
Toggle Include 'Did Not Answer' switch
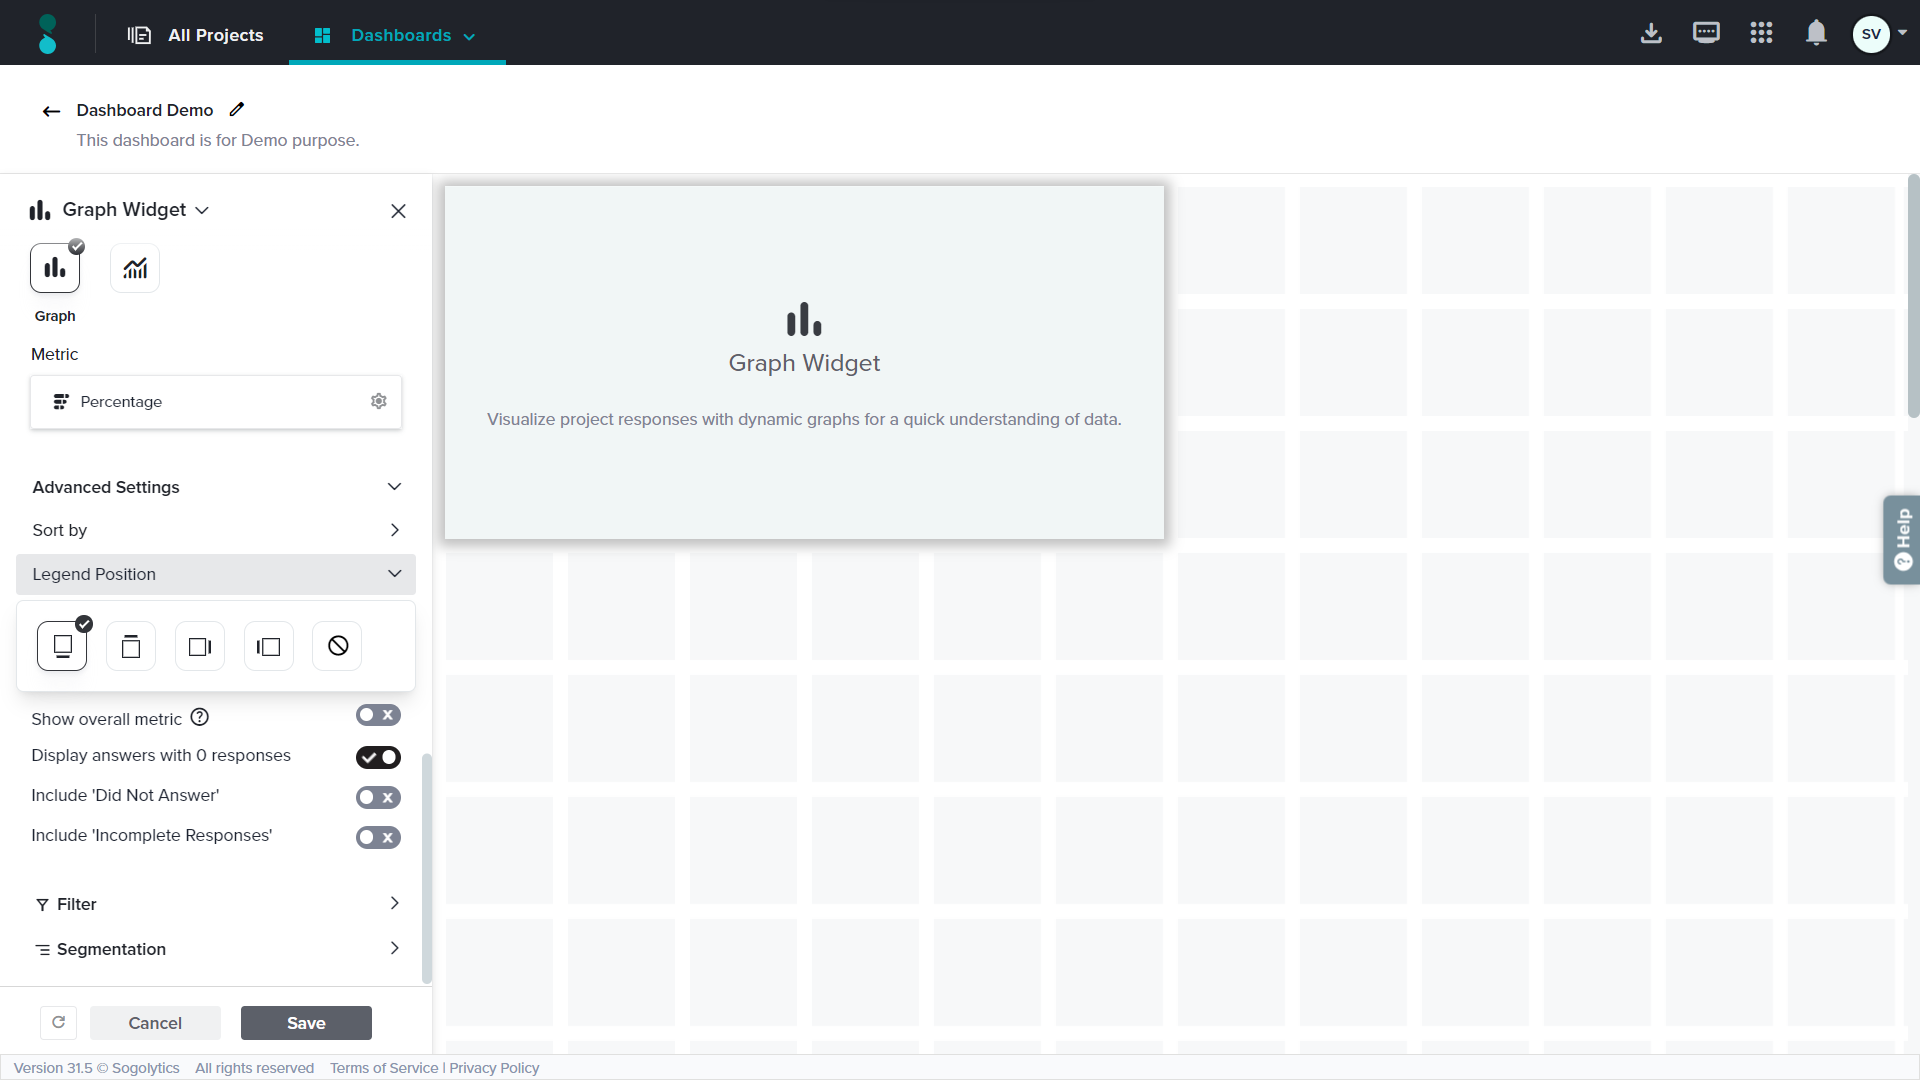click(x=378, y=797)
